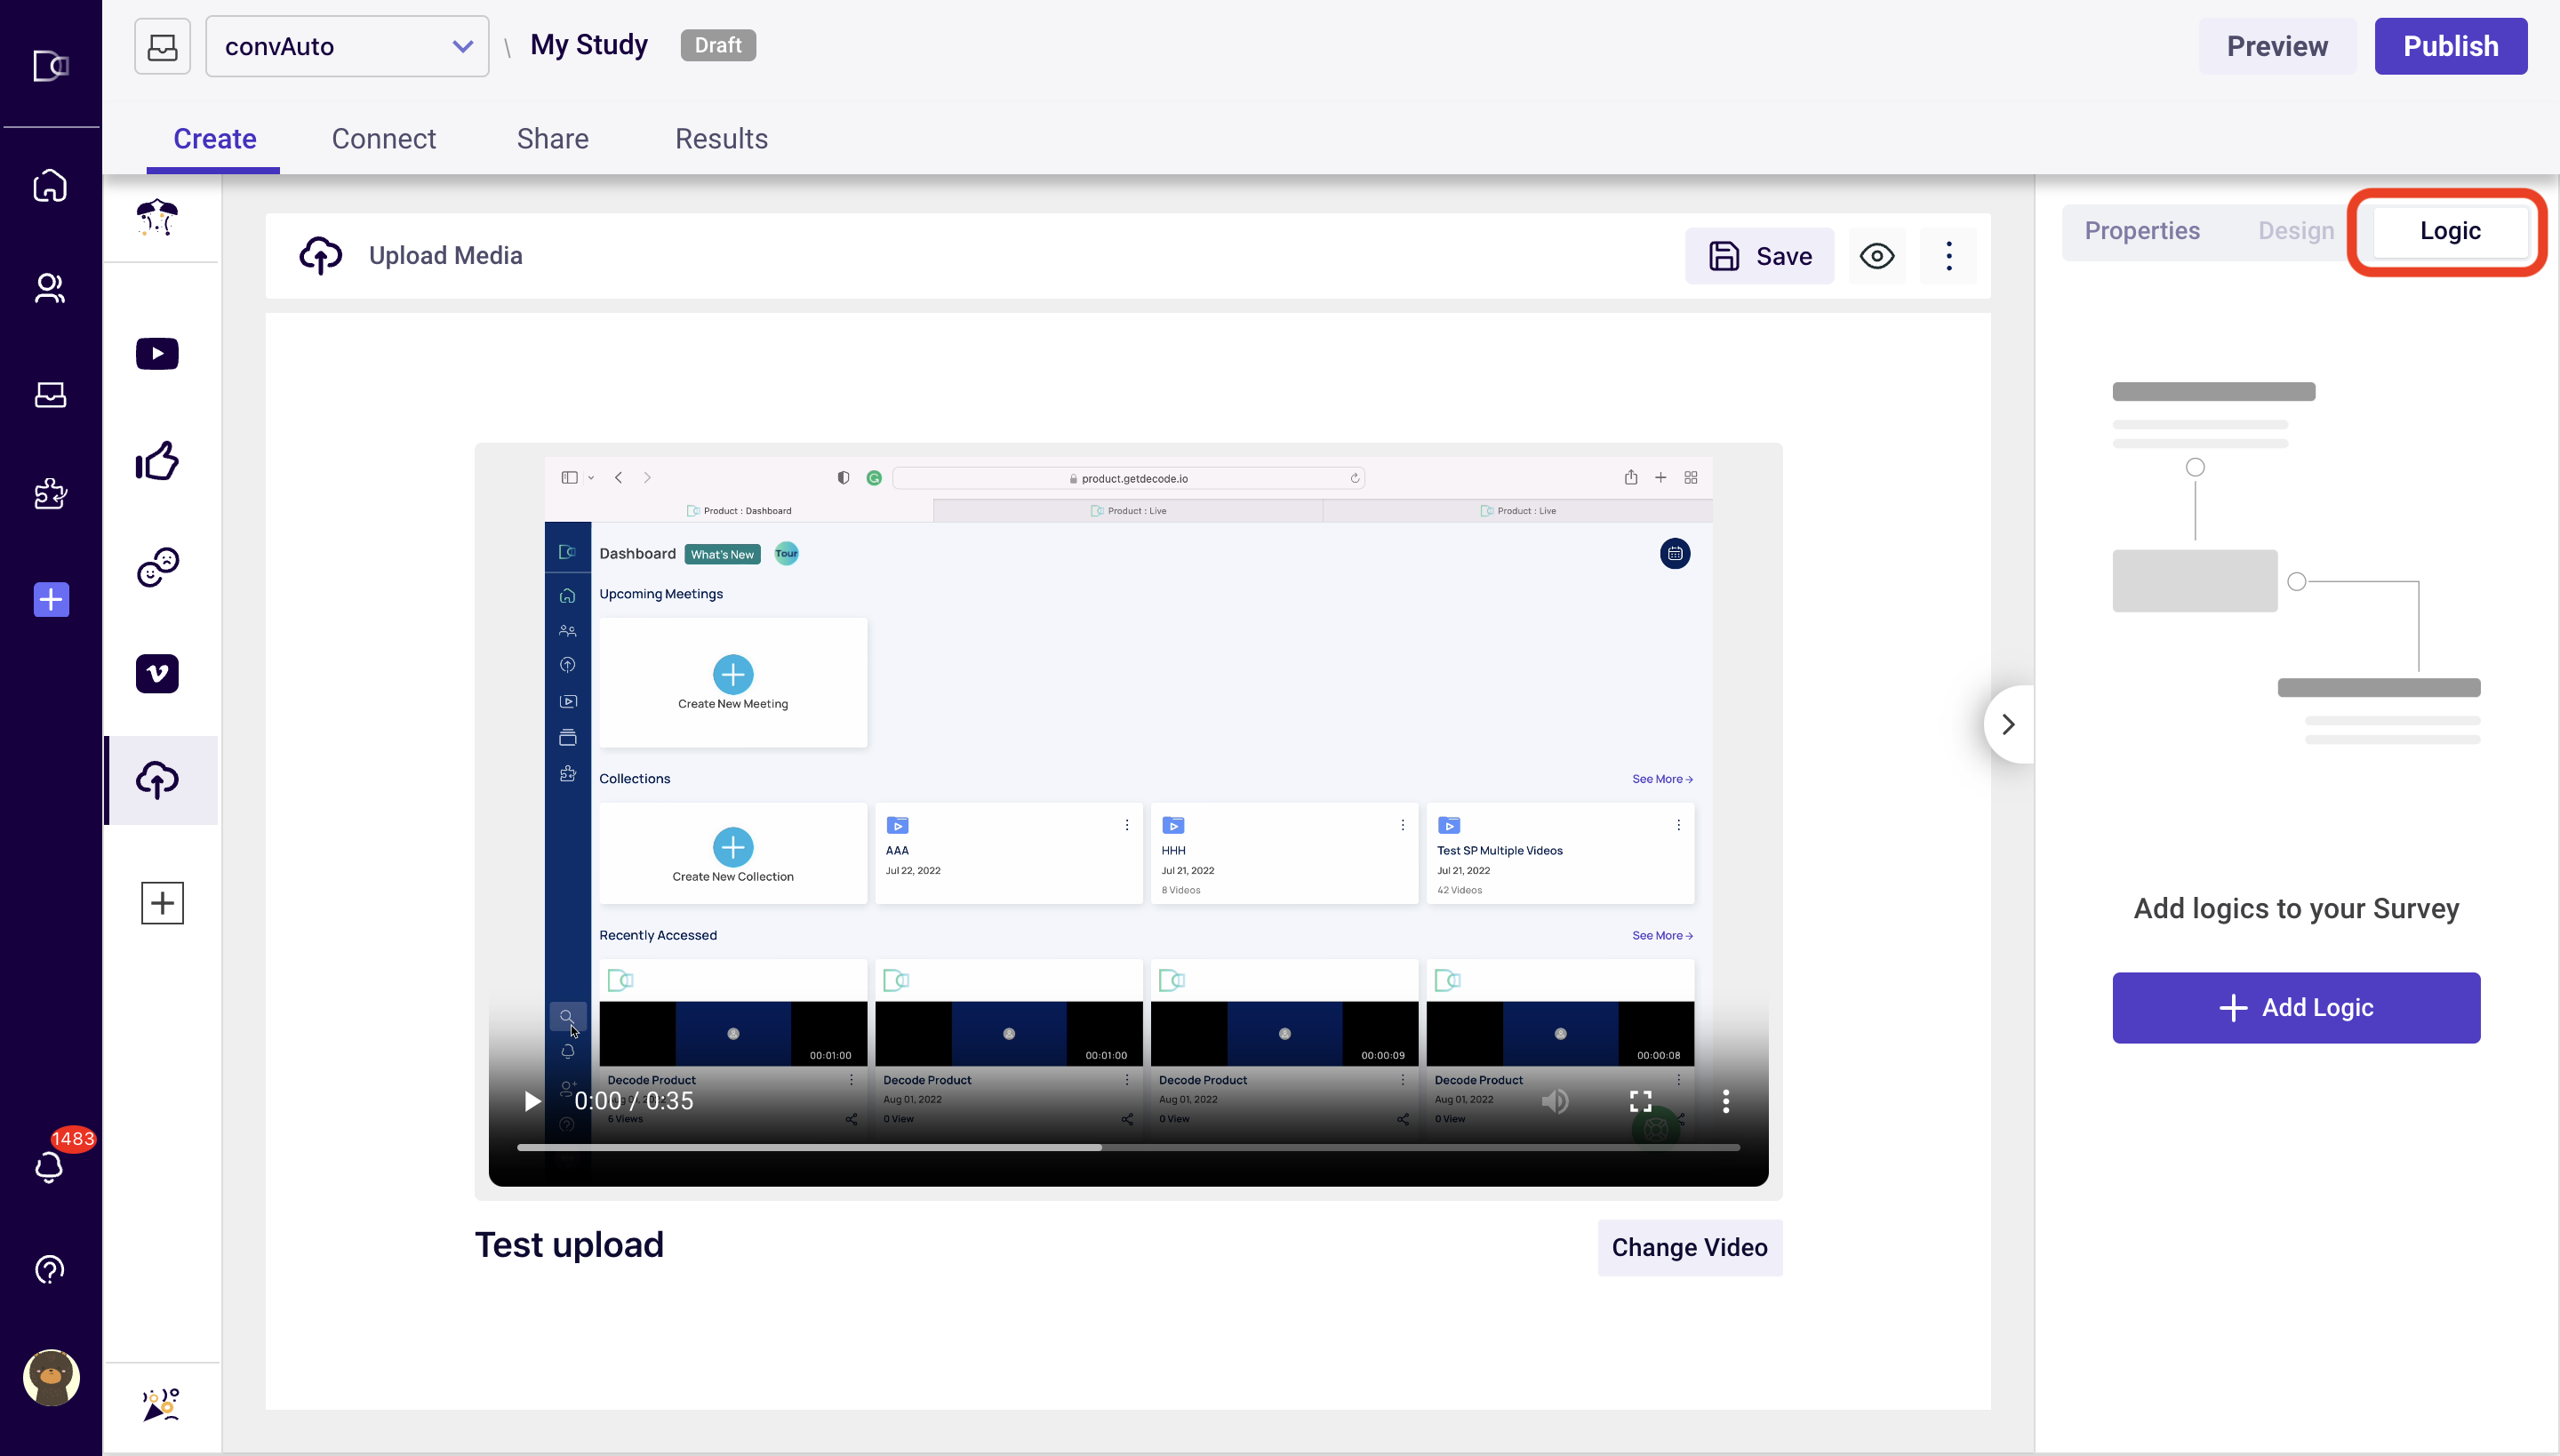The height and width of the screenshot is (1456, 2560).
Task: Mute the video with the speaker icon
Action: (x=1555, y=1101)
